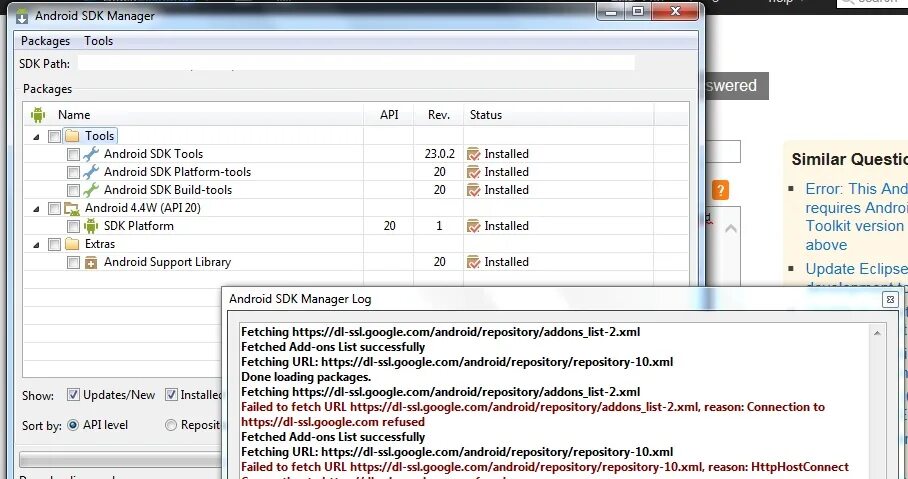Close the Android SDK Manager Log window
Viewport: 908px width, 479px height.
click(x=890, y=299)
